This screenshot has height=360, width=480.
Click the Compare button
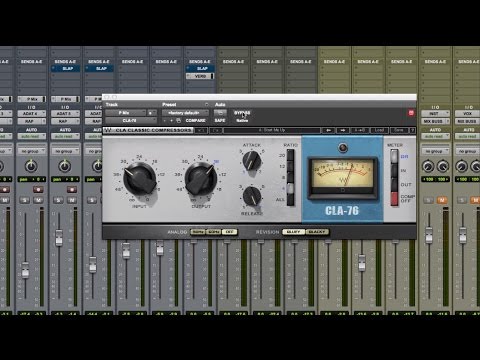point(195,120)
